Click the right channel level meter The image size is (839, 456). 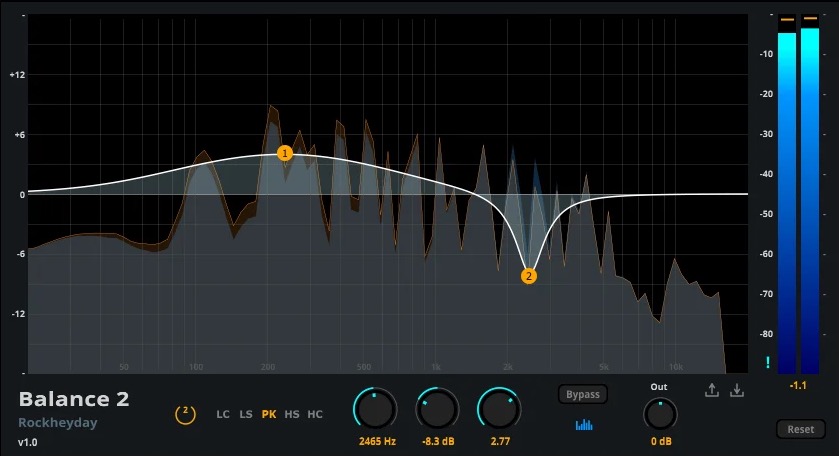810,194
